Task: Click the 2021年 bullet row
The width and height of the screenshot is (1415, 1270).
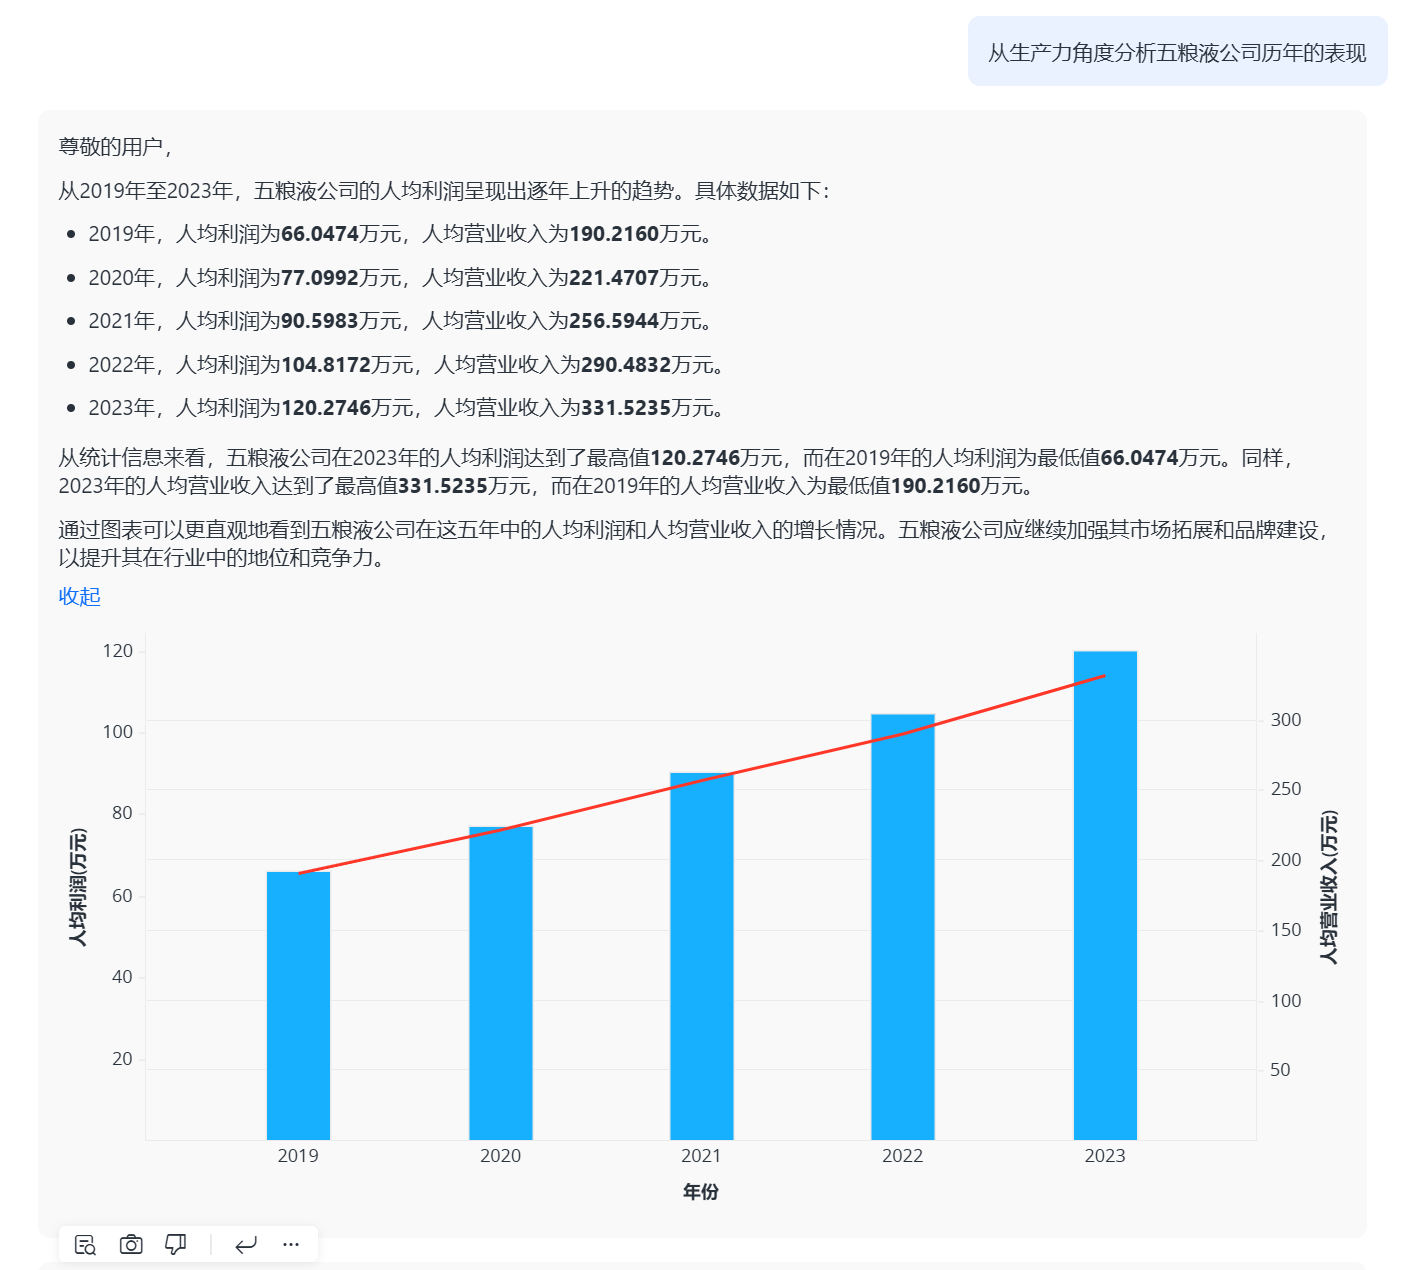Action: pyautogui.click(x=401, y=321)
